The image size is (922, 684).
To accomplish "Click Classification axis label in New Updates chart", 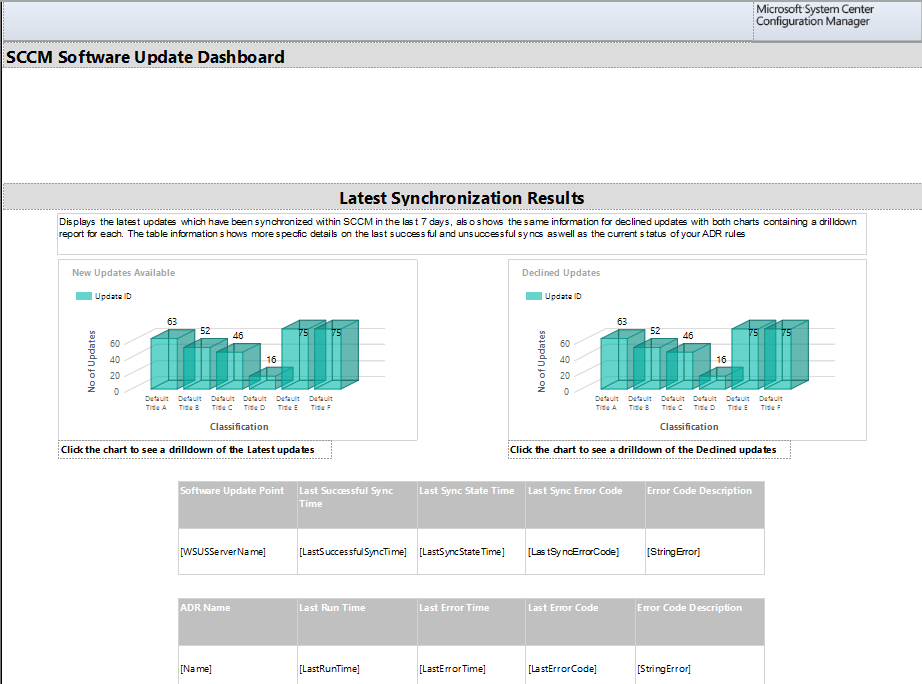I will click(x=239, y=427).
